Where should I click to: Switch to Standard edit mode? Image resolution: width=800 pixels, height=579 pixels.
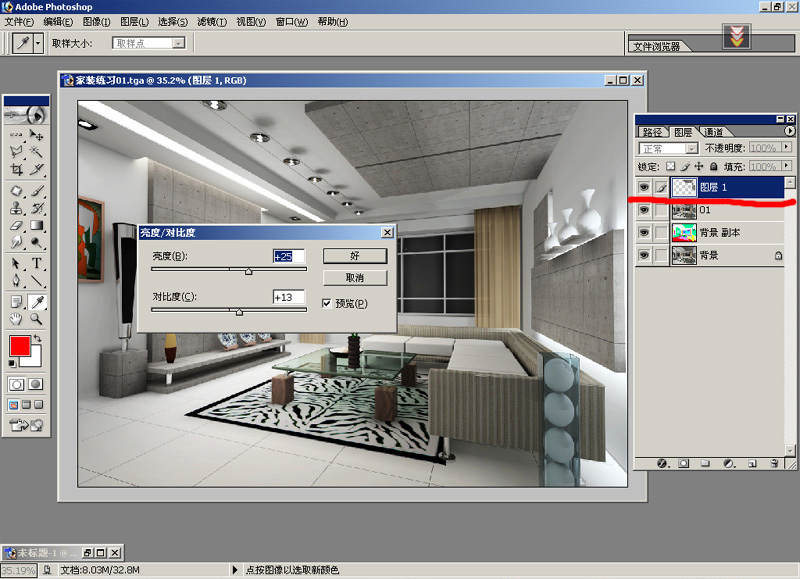tap(16, 384)
